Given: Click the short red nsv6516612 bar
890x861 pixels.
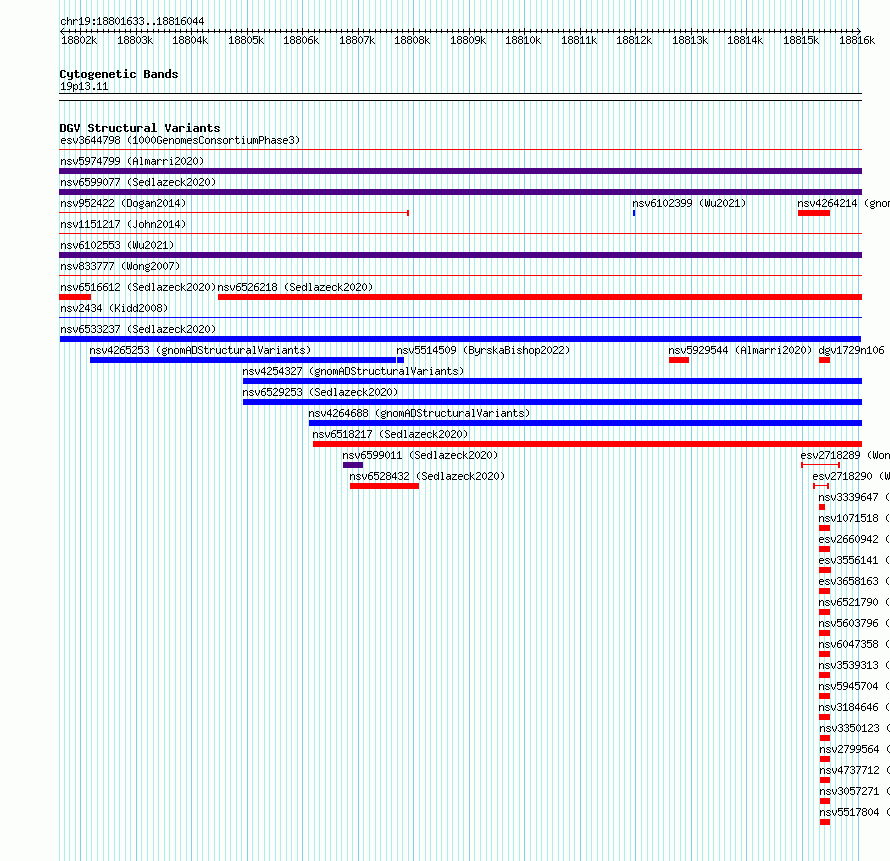Looking at the screenshot, I should coord(75,297).
